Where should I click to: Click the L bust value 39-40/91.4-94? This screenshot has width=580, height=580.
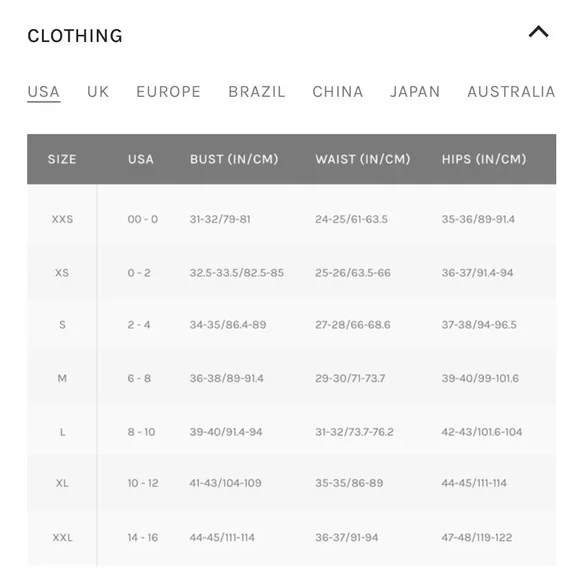pos(226,432)
